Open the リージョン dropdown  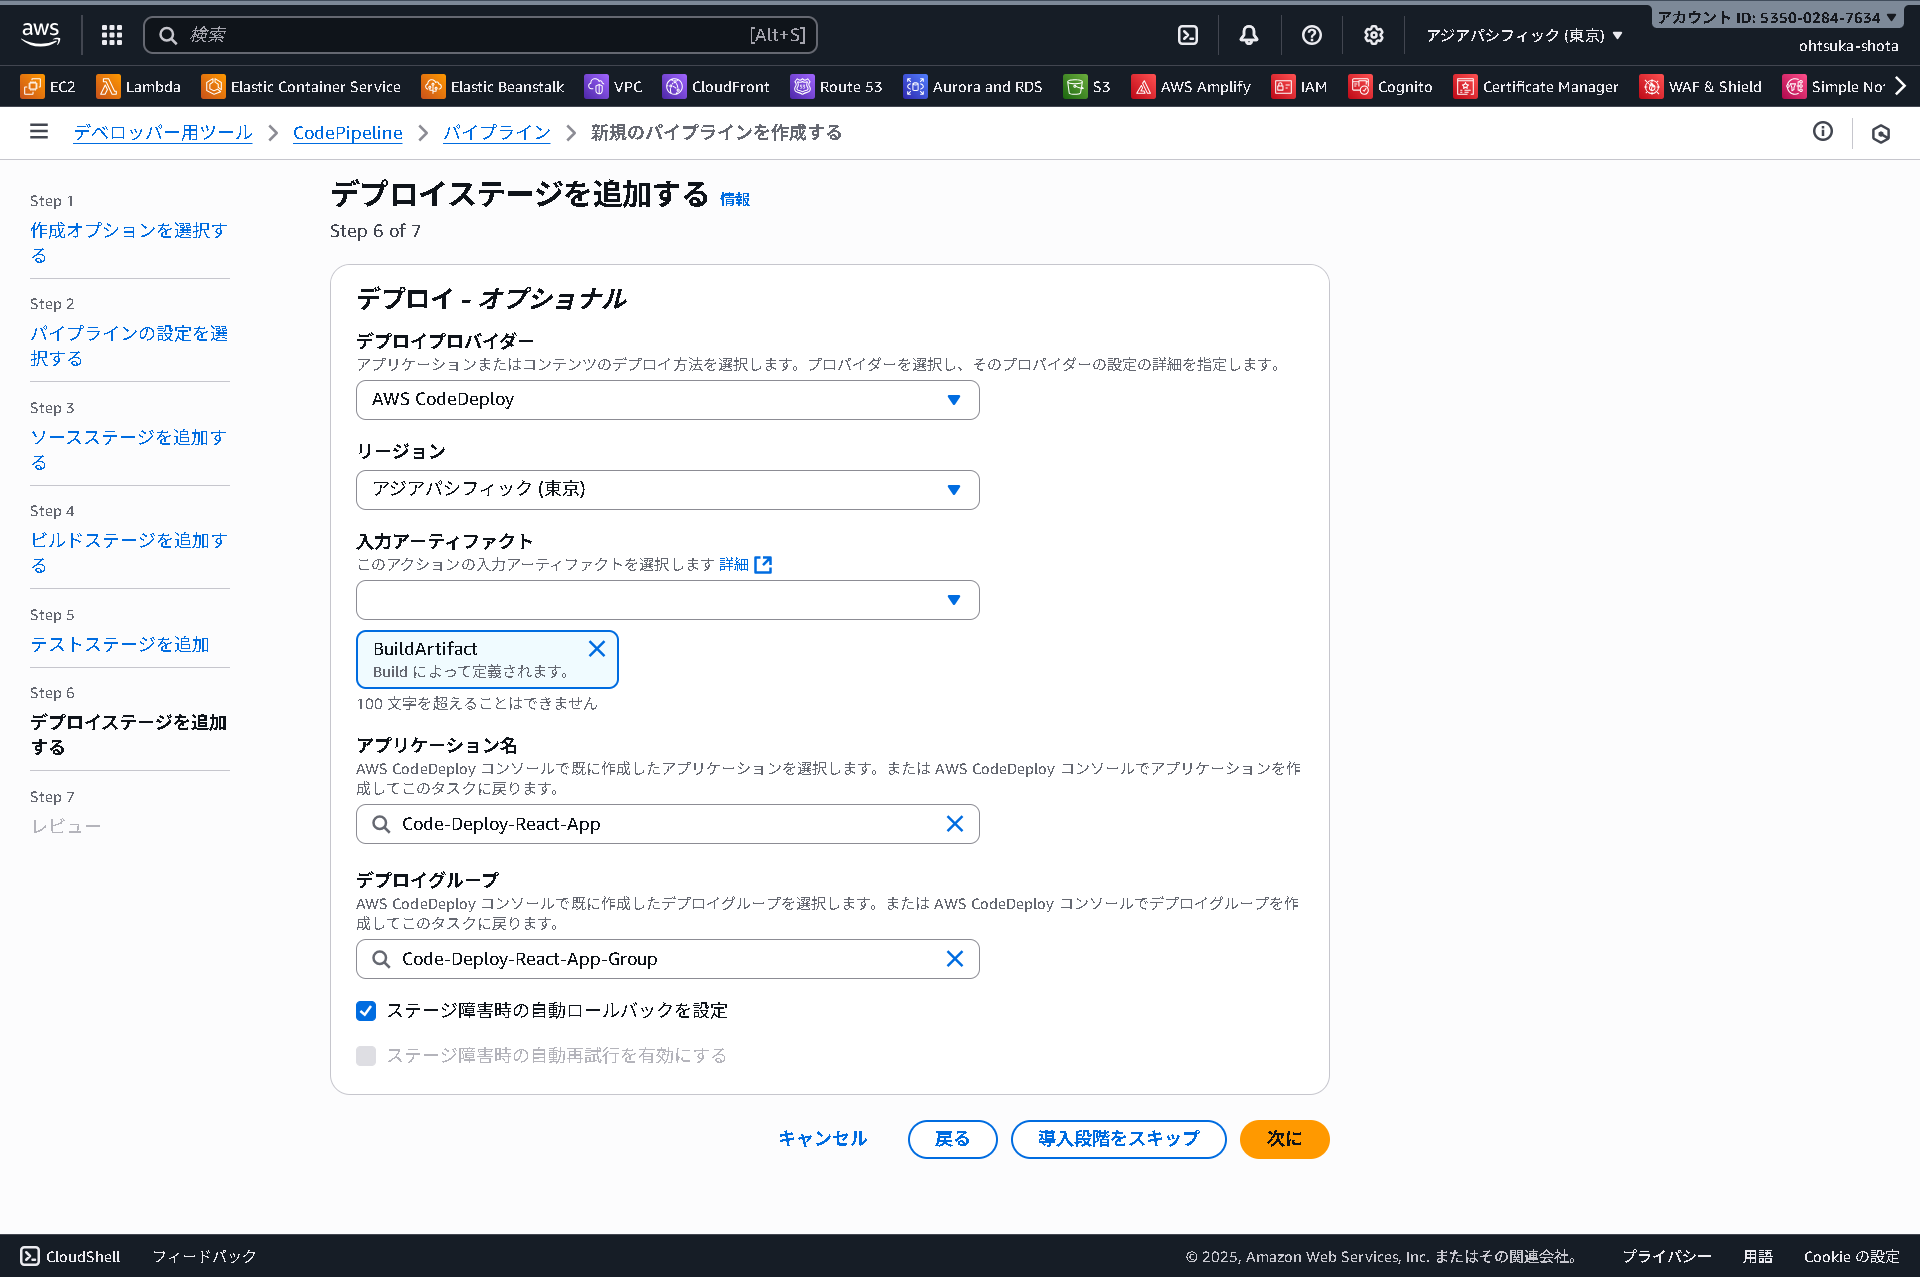(667, 489)
